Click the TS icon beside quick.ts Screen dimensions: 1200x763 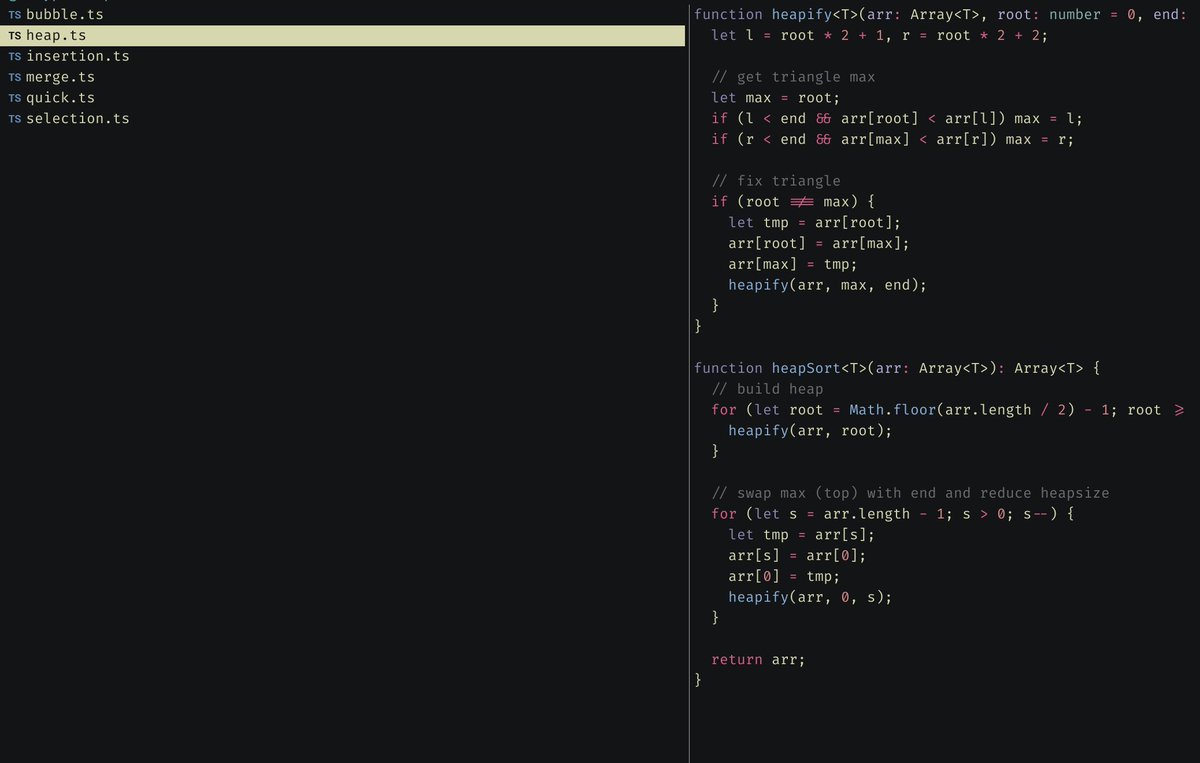pos(15,98)
